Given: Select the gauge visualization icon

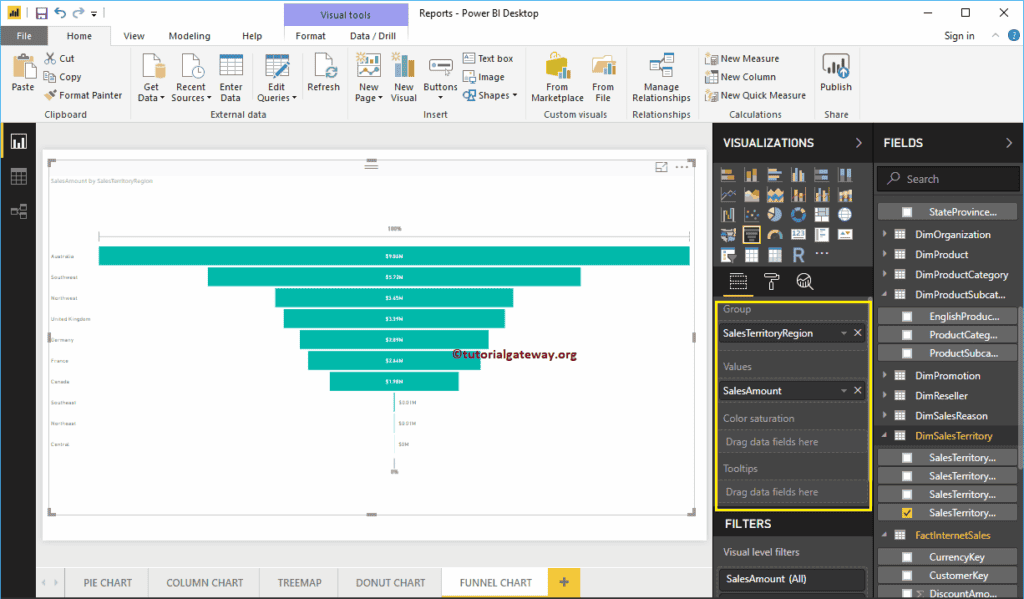Looking at the screenshot, I should pos(775,235).
